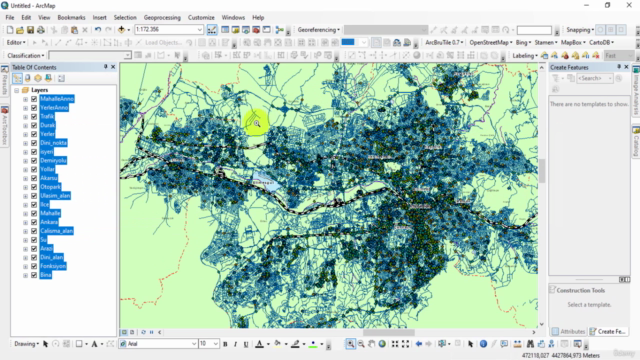Screen dimensions: 640x360
Task: Expand the Fonksiyon layer
Action: pyautogui.click(x=25, y=266)
